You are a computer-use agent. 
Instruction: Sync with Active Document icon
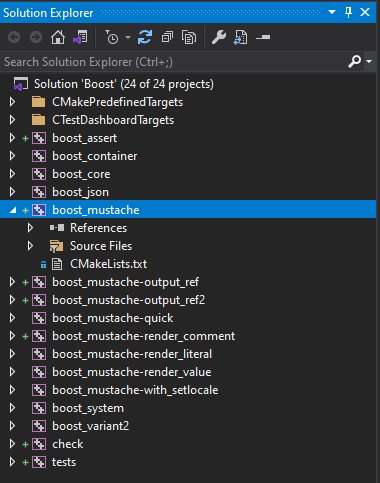(x=145, y=37)
